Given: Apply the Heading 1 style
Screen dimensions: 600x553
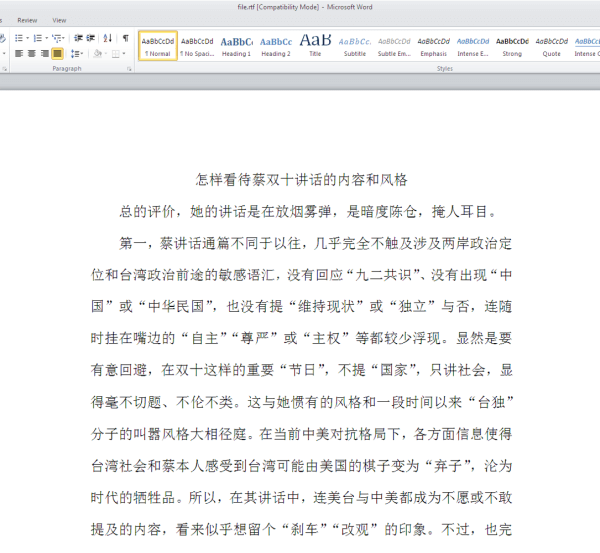Looking at the screenshot, I should [x=236, y=46].
